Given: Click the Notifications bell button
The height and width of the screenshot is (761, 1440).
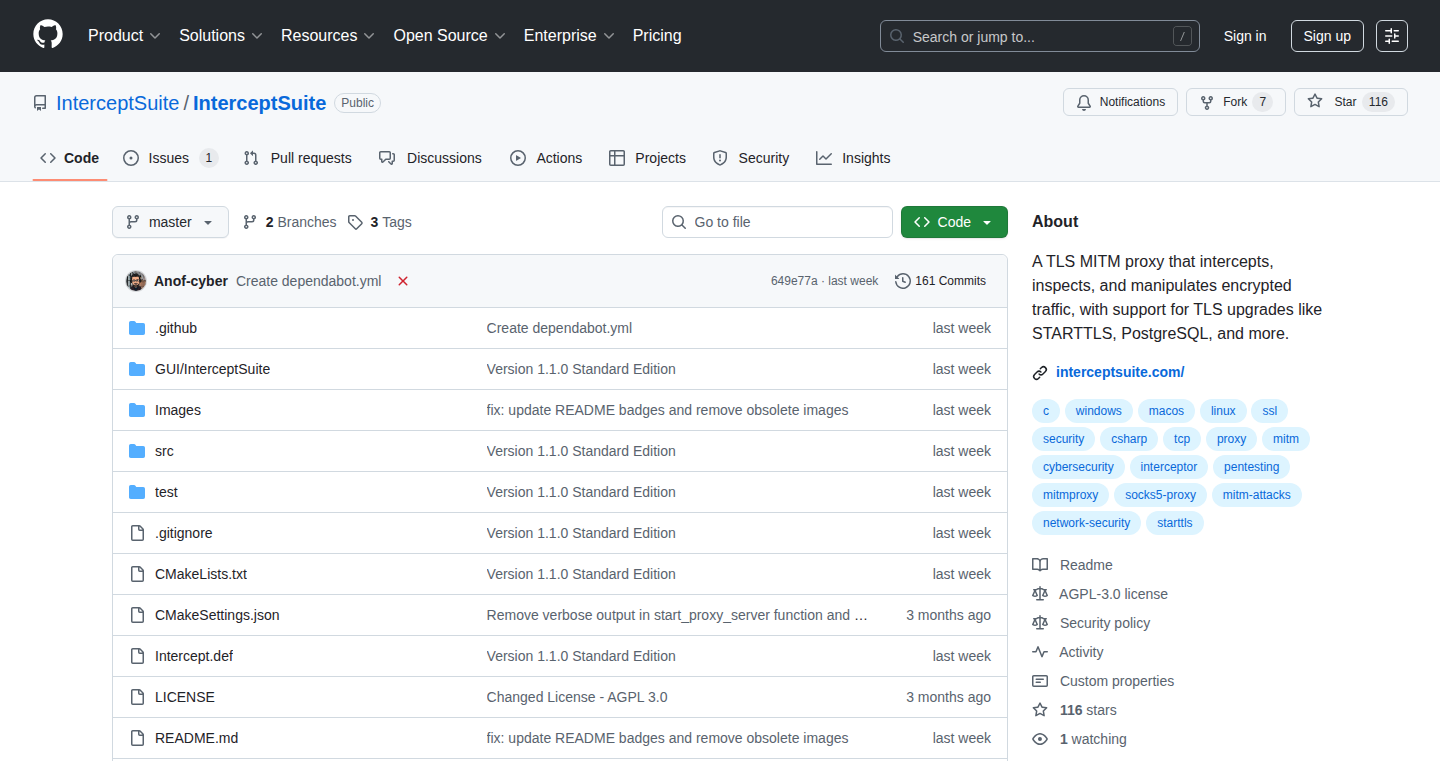Looking at the screenshot, I should [x=1120, y=102].
